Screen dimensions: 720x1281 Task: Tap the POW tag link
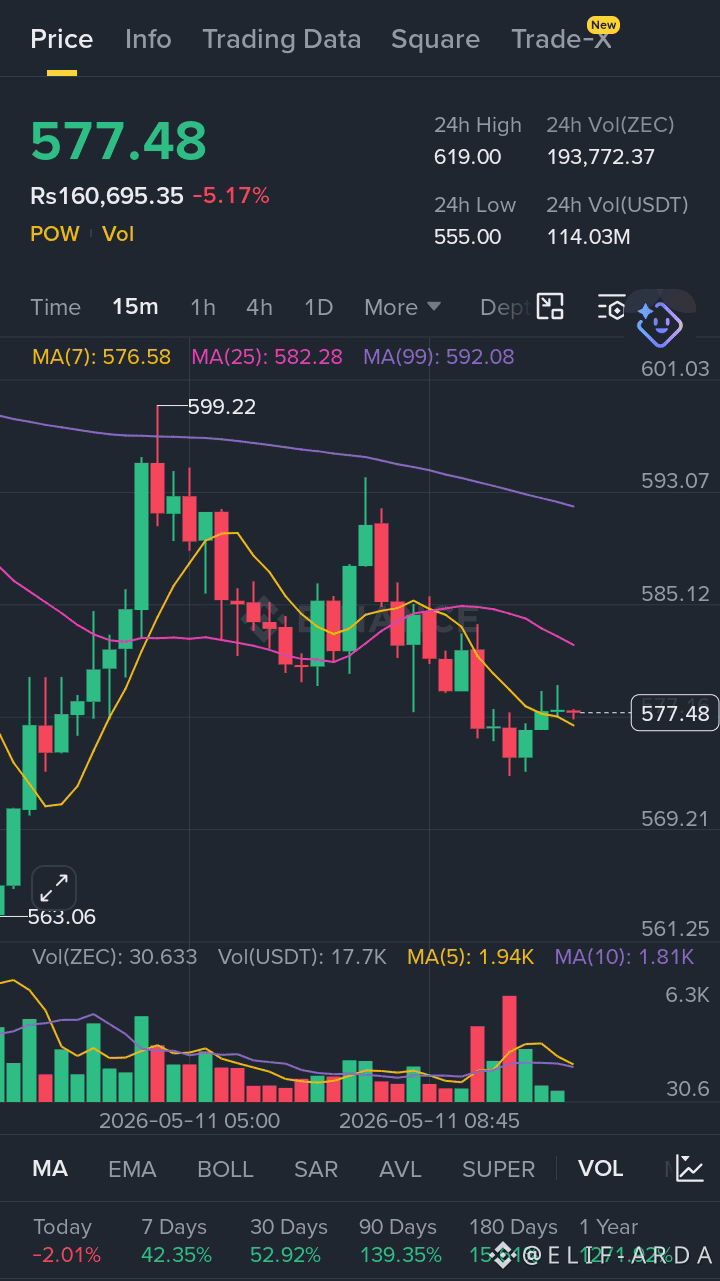[x=55, y=234]
